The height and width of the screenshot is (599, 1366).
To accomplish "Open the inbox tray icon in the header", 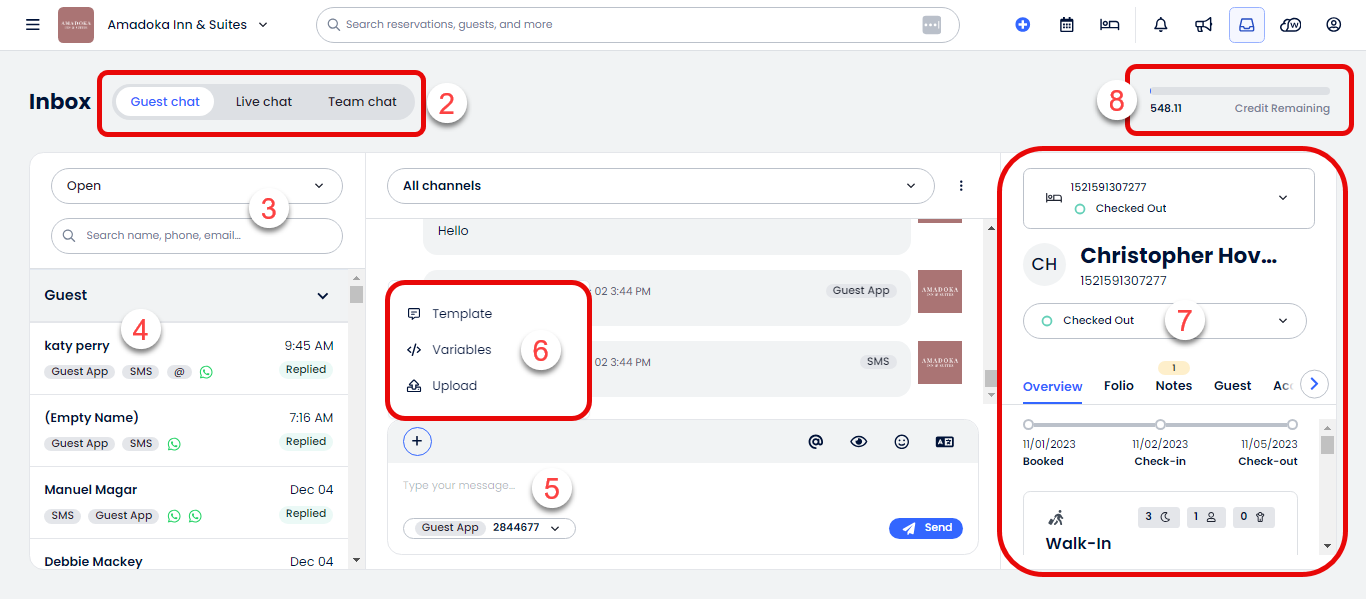I will pyautogui.click(x=1247, y=25).
